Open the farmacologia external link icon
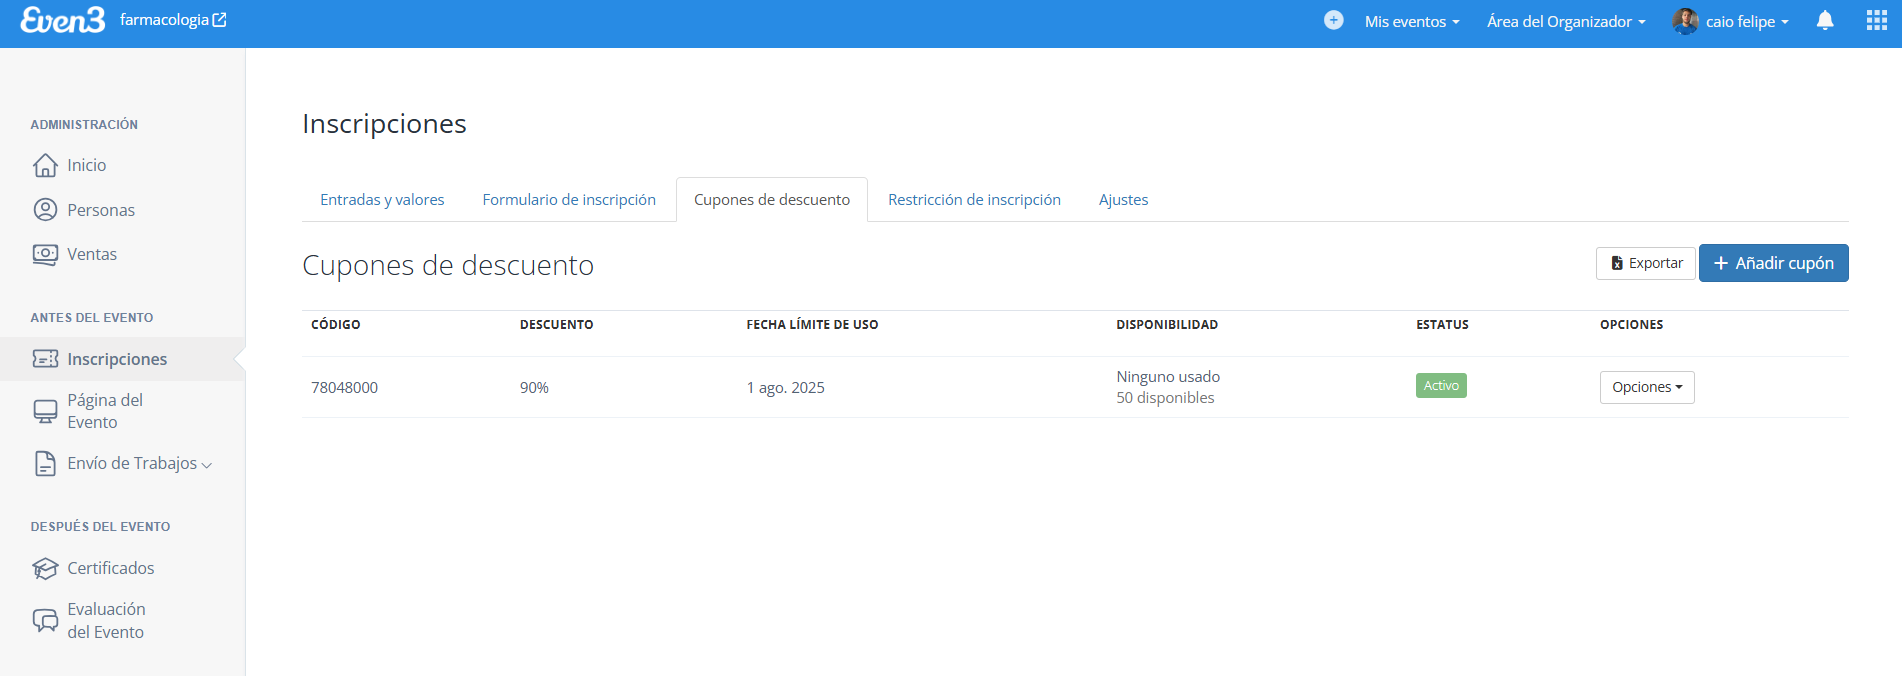Viewport: 1902px width, 676px height. click(220, 20)
